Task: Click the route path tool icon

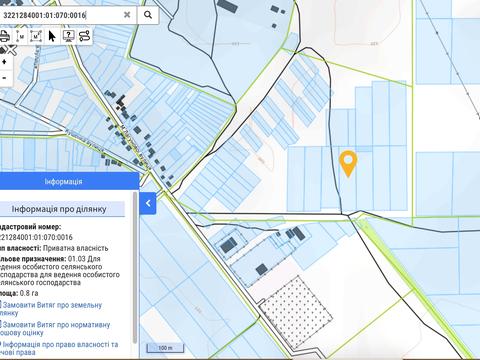Action: coord(85,36)
